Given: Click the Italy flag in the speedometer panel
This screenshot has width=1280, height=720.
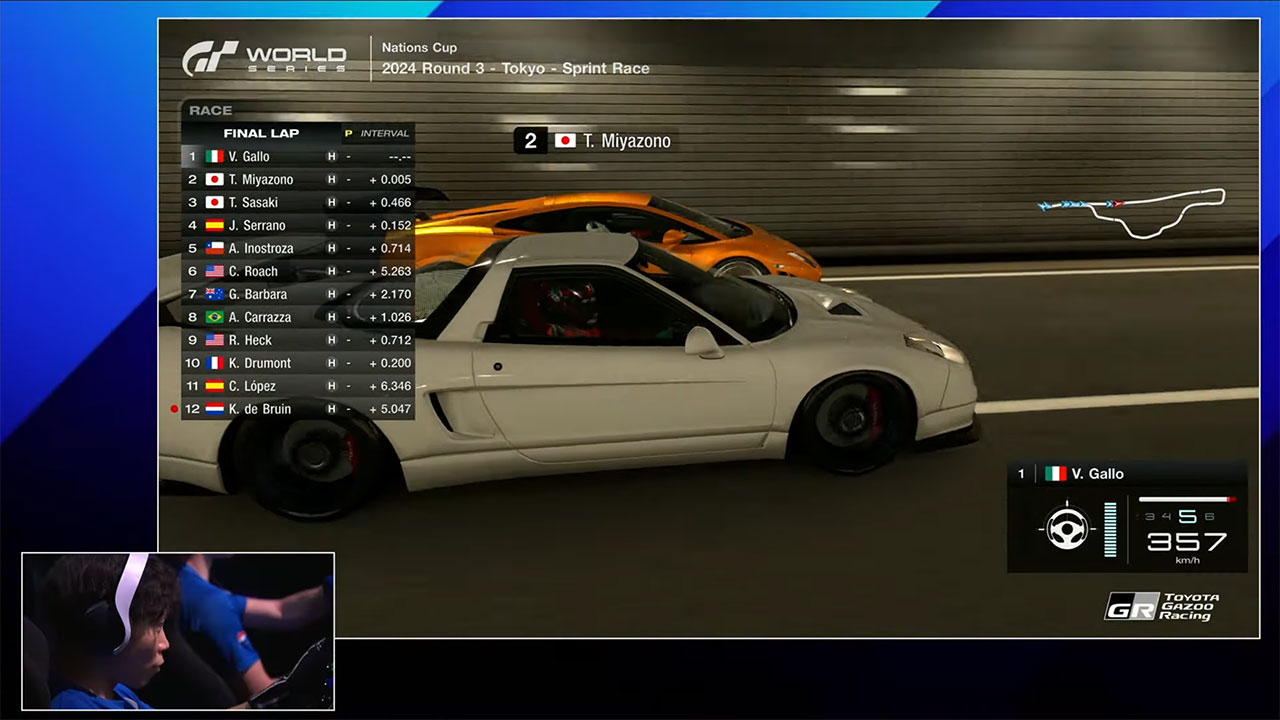Looking at the screenshot, I should [x=1055, y=474].
